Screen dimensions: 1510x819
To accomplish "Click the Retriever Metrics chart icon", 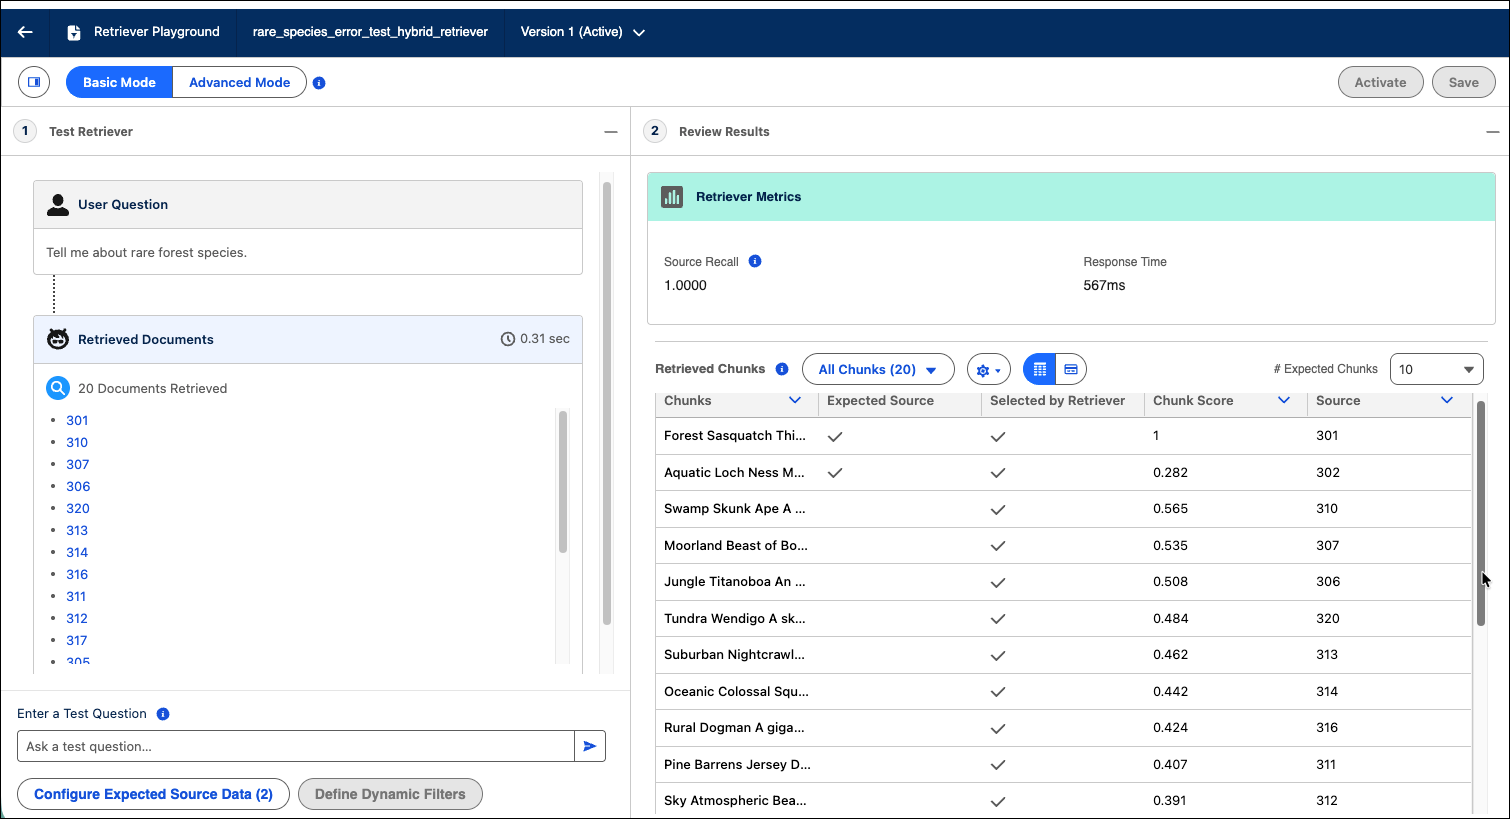I will click(672, 197).
